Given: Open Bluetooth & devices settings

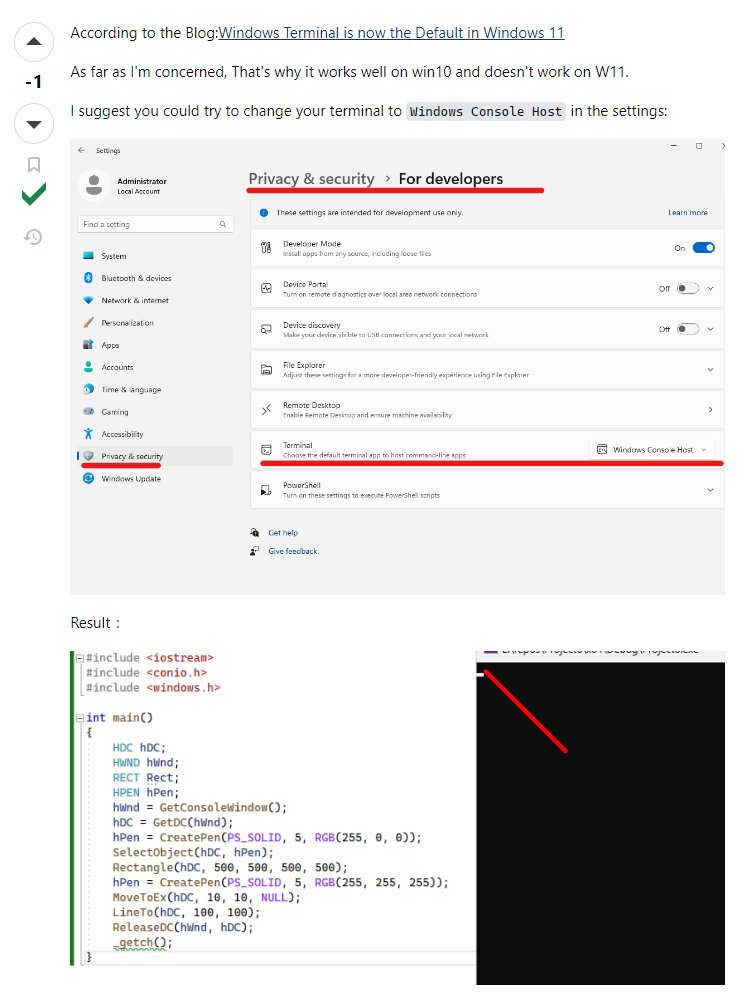Looking at the screenshot, I should (136, 278).
